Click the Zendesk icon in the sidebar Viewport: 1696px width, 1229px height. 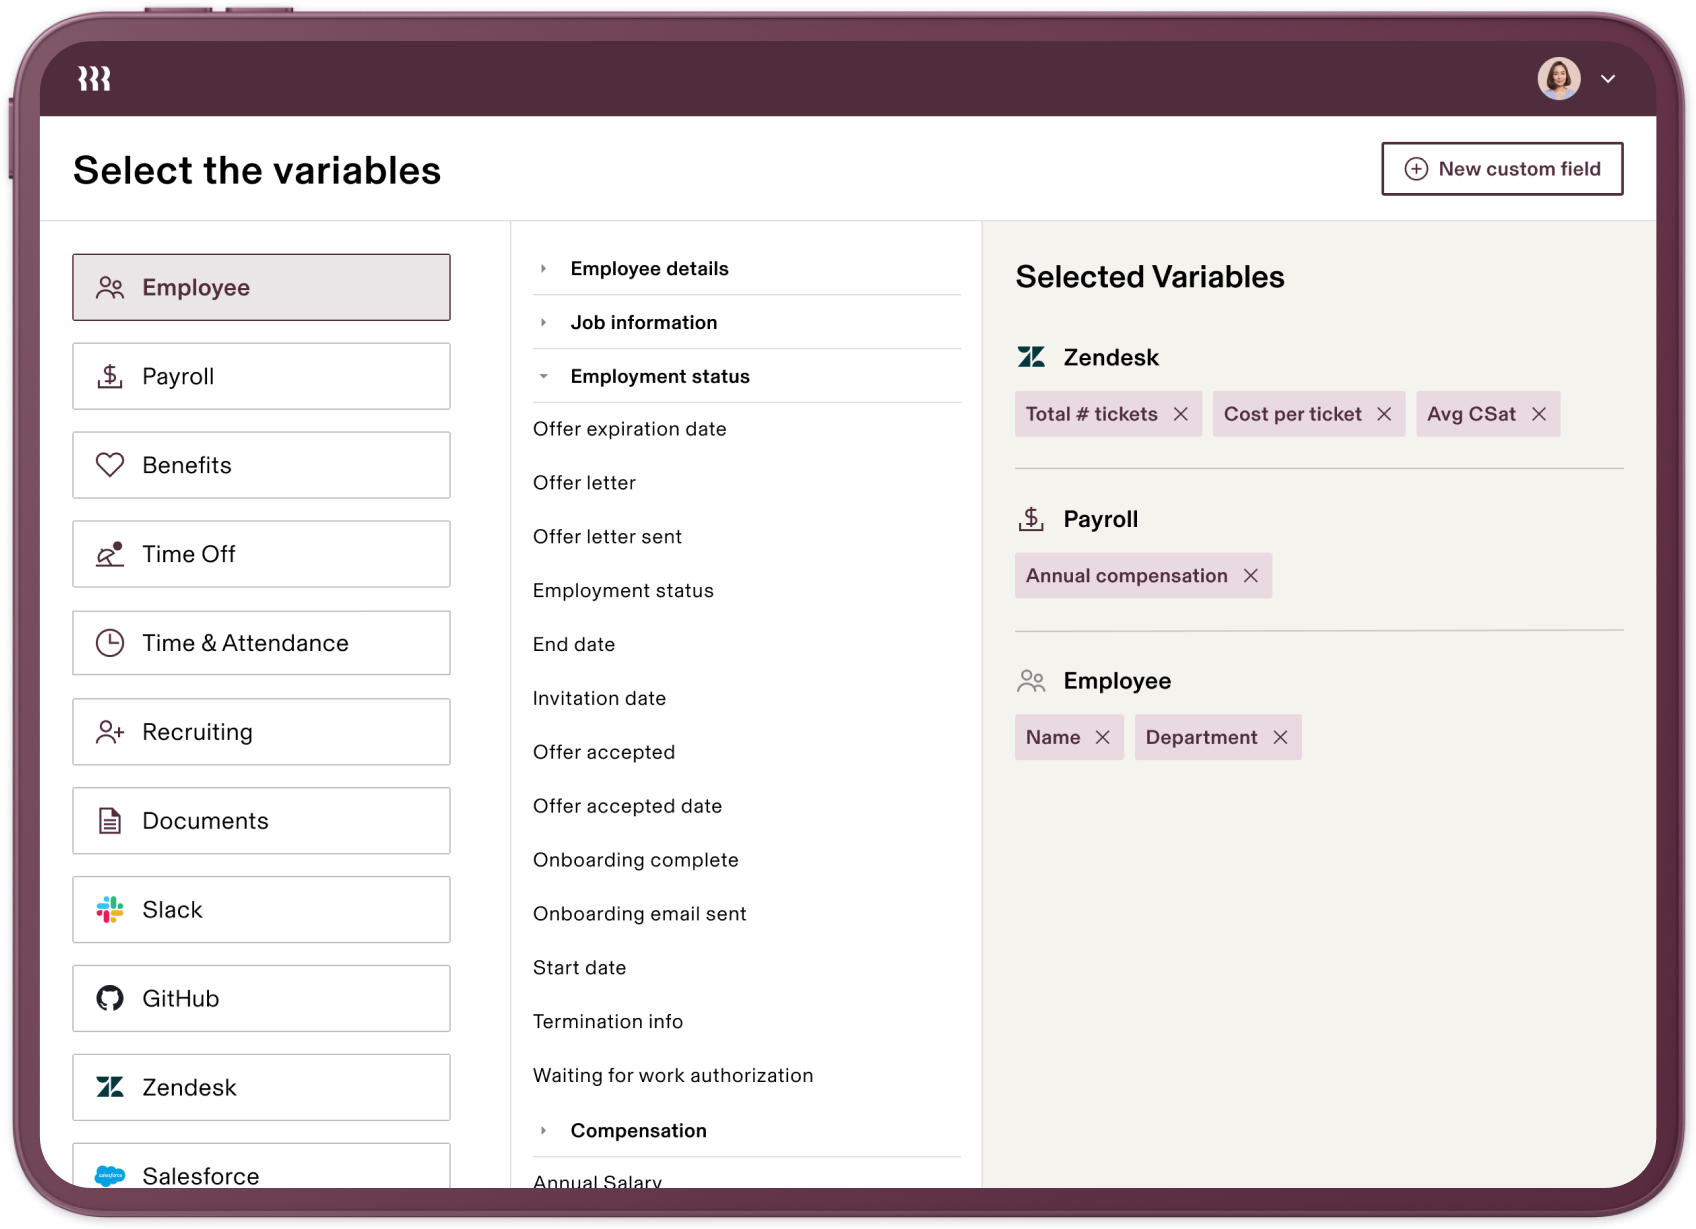pyautogui.click(x=111, y=1087)
